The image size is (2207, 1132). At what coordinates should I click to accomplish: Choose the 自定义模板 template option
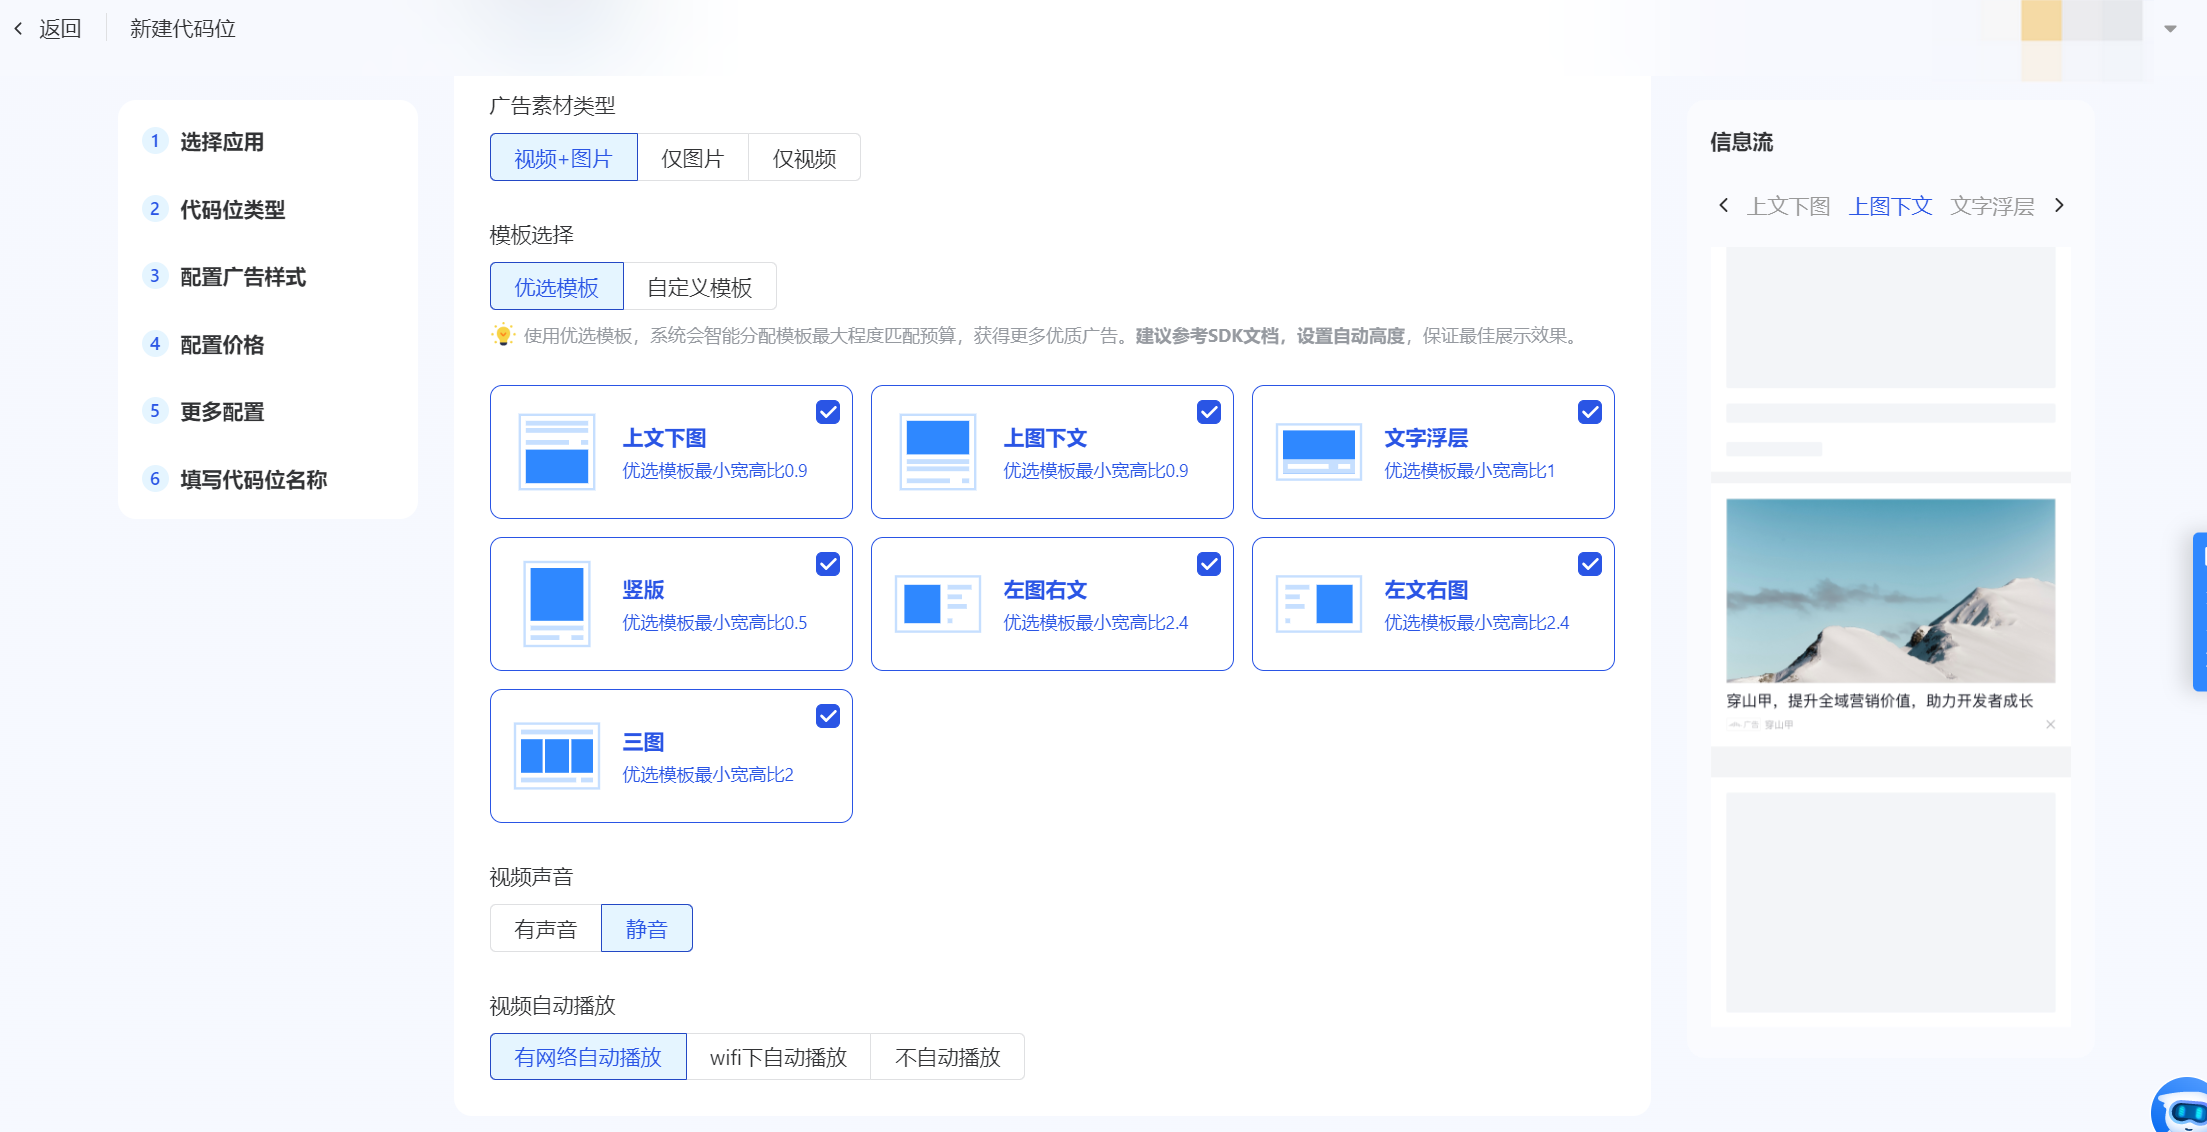(699, 287)
